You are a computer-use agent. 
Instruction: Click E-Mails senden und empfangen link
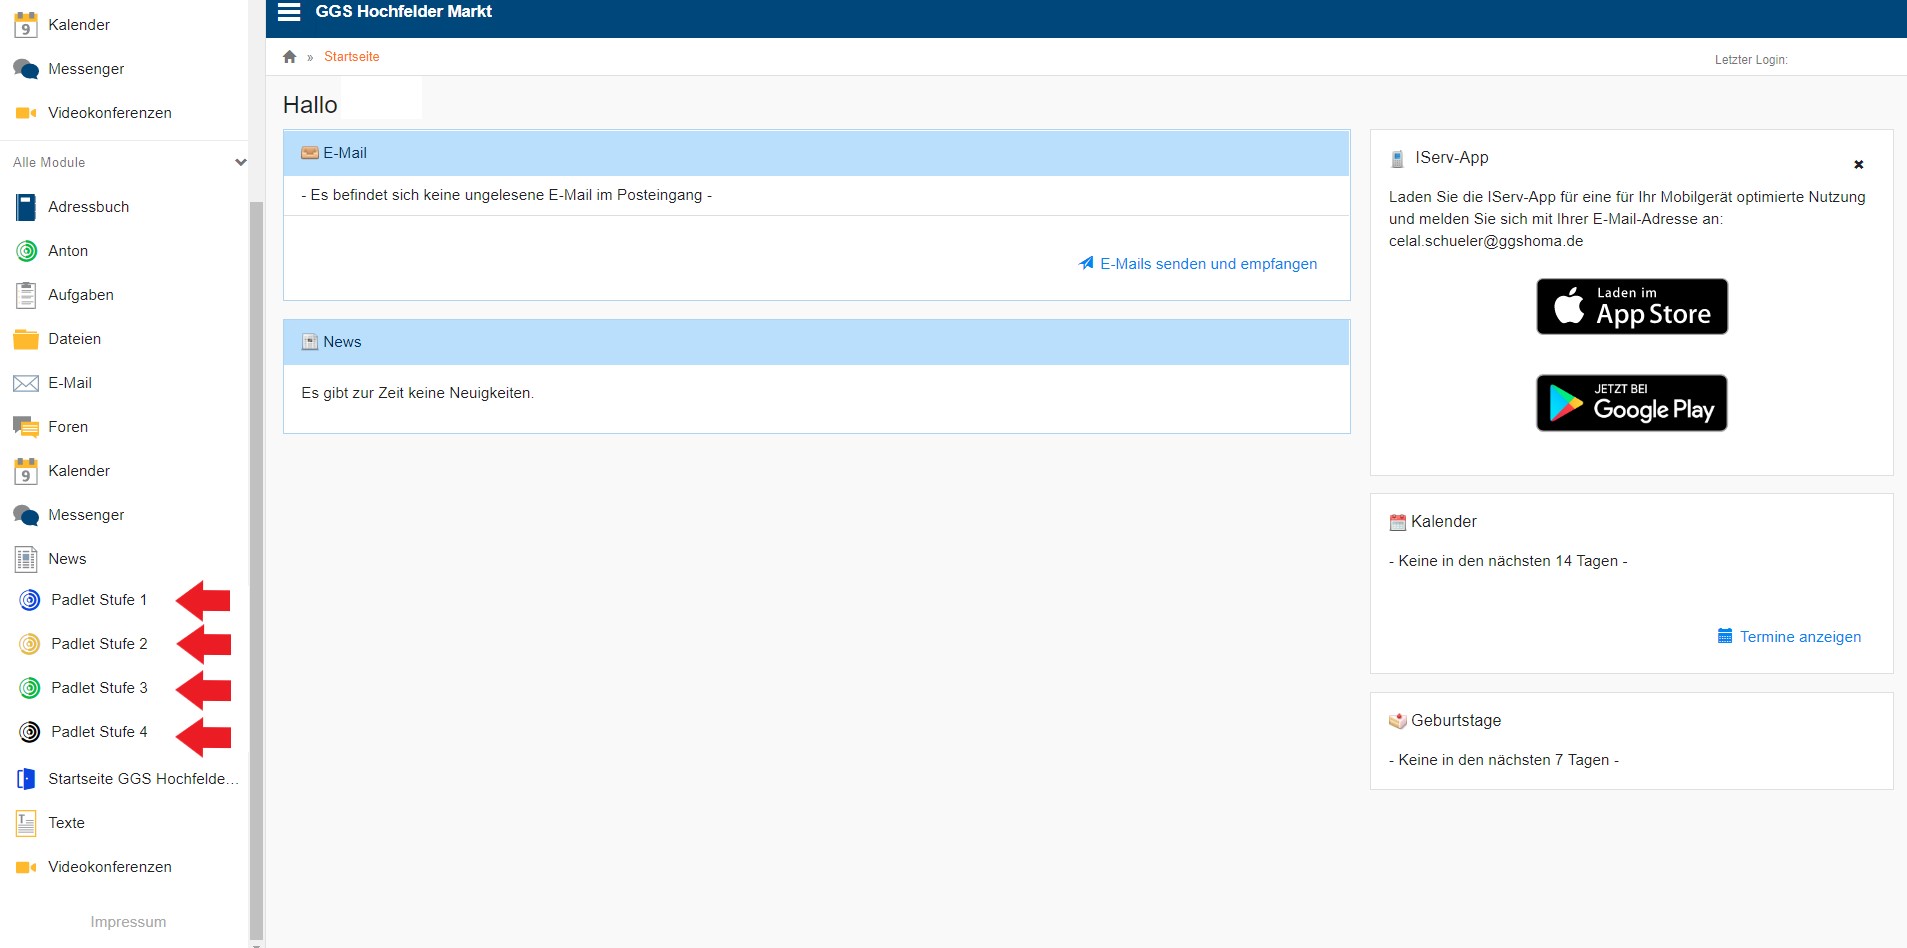click(1208, 264)
